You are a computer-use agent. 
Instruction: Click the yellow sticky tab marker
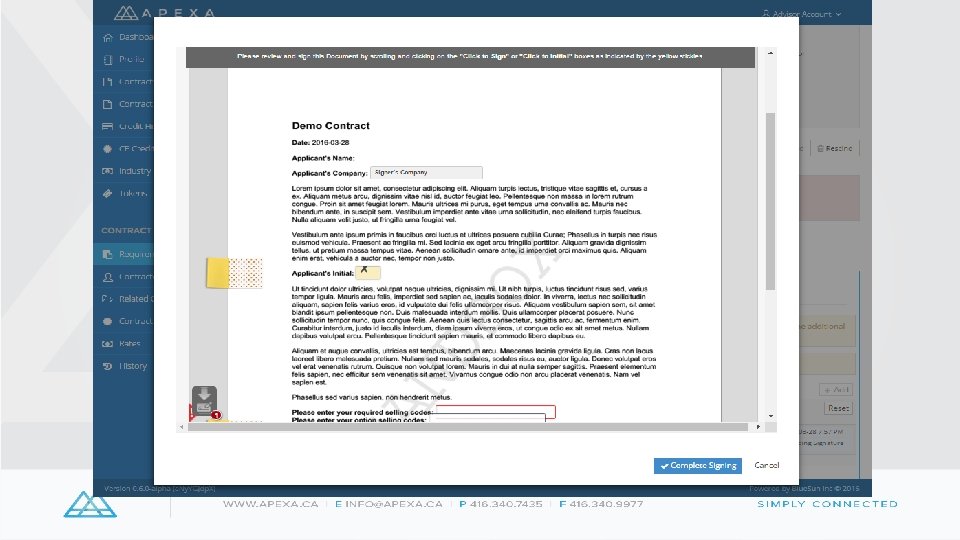point(218,273)
